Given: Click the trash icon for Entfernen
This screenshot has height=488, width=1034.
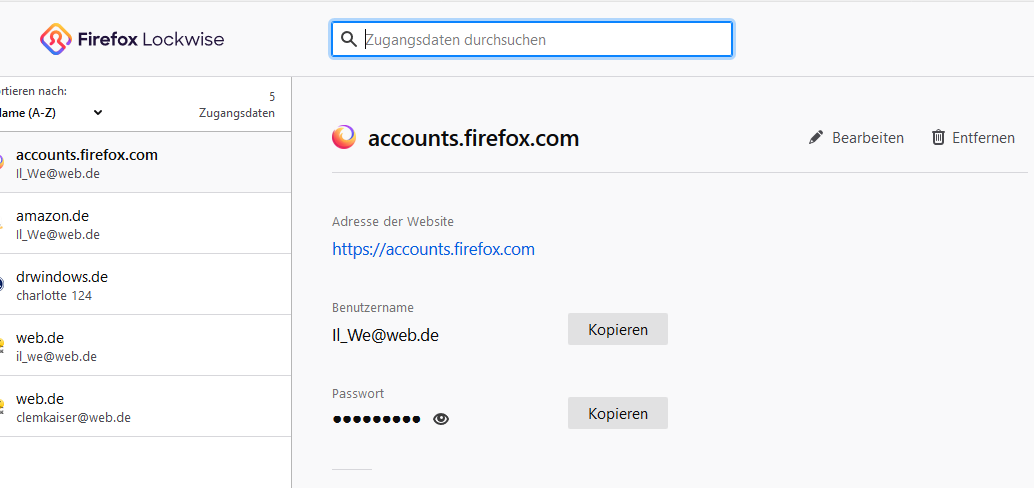Looking at the screenshot, I should coord(938,138).
